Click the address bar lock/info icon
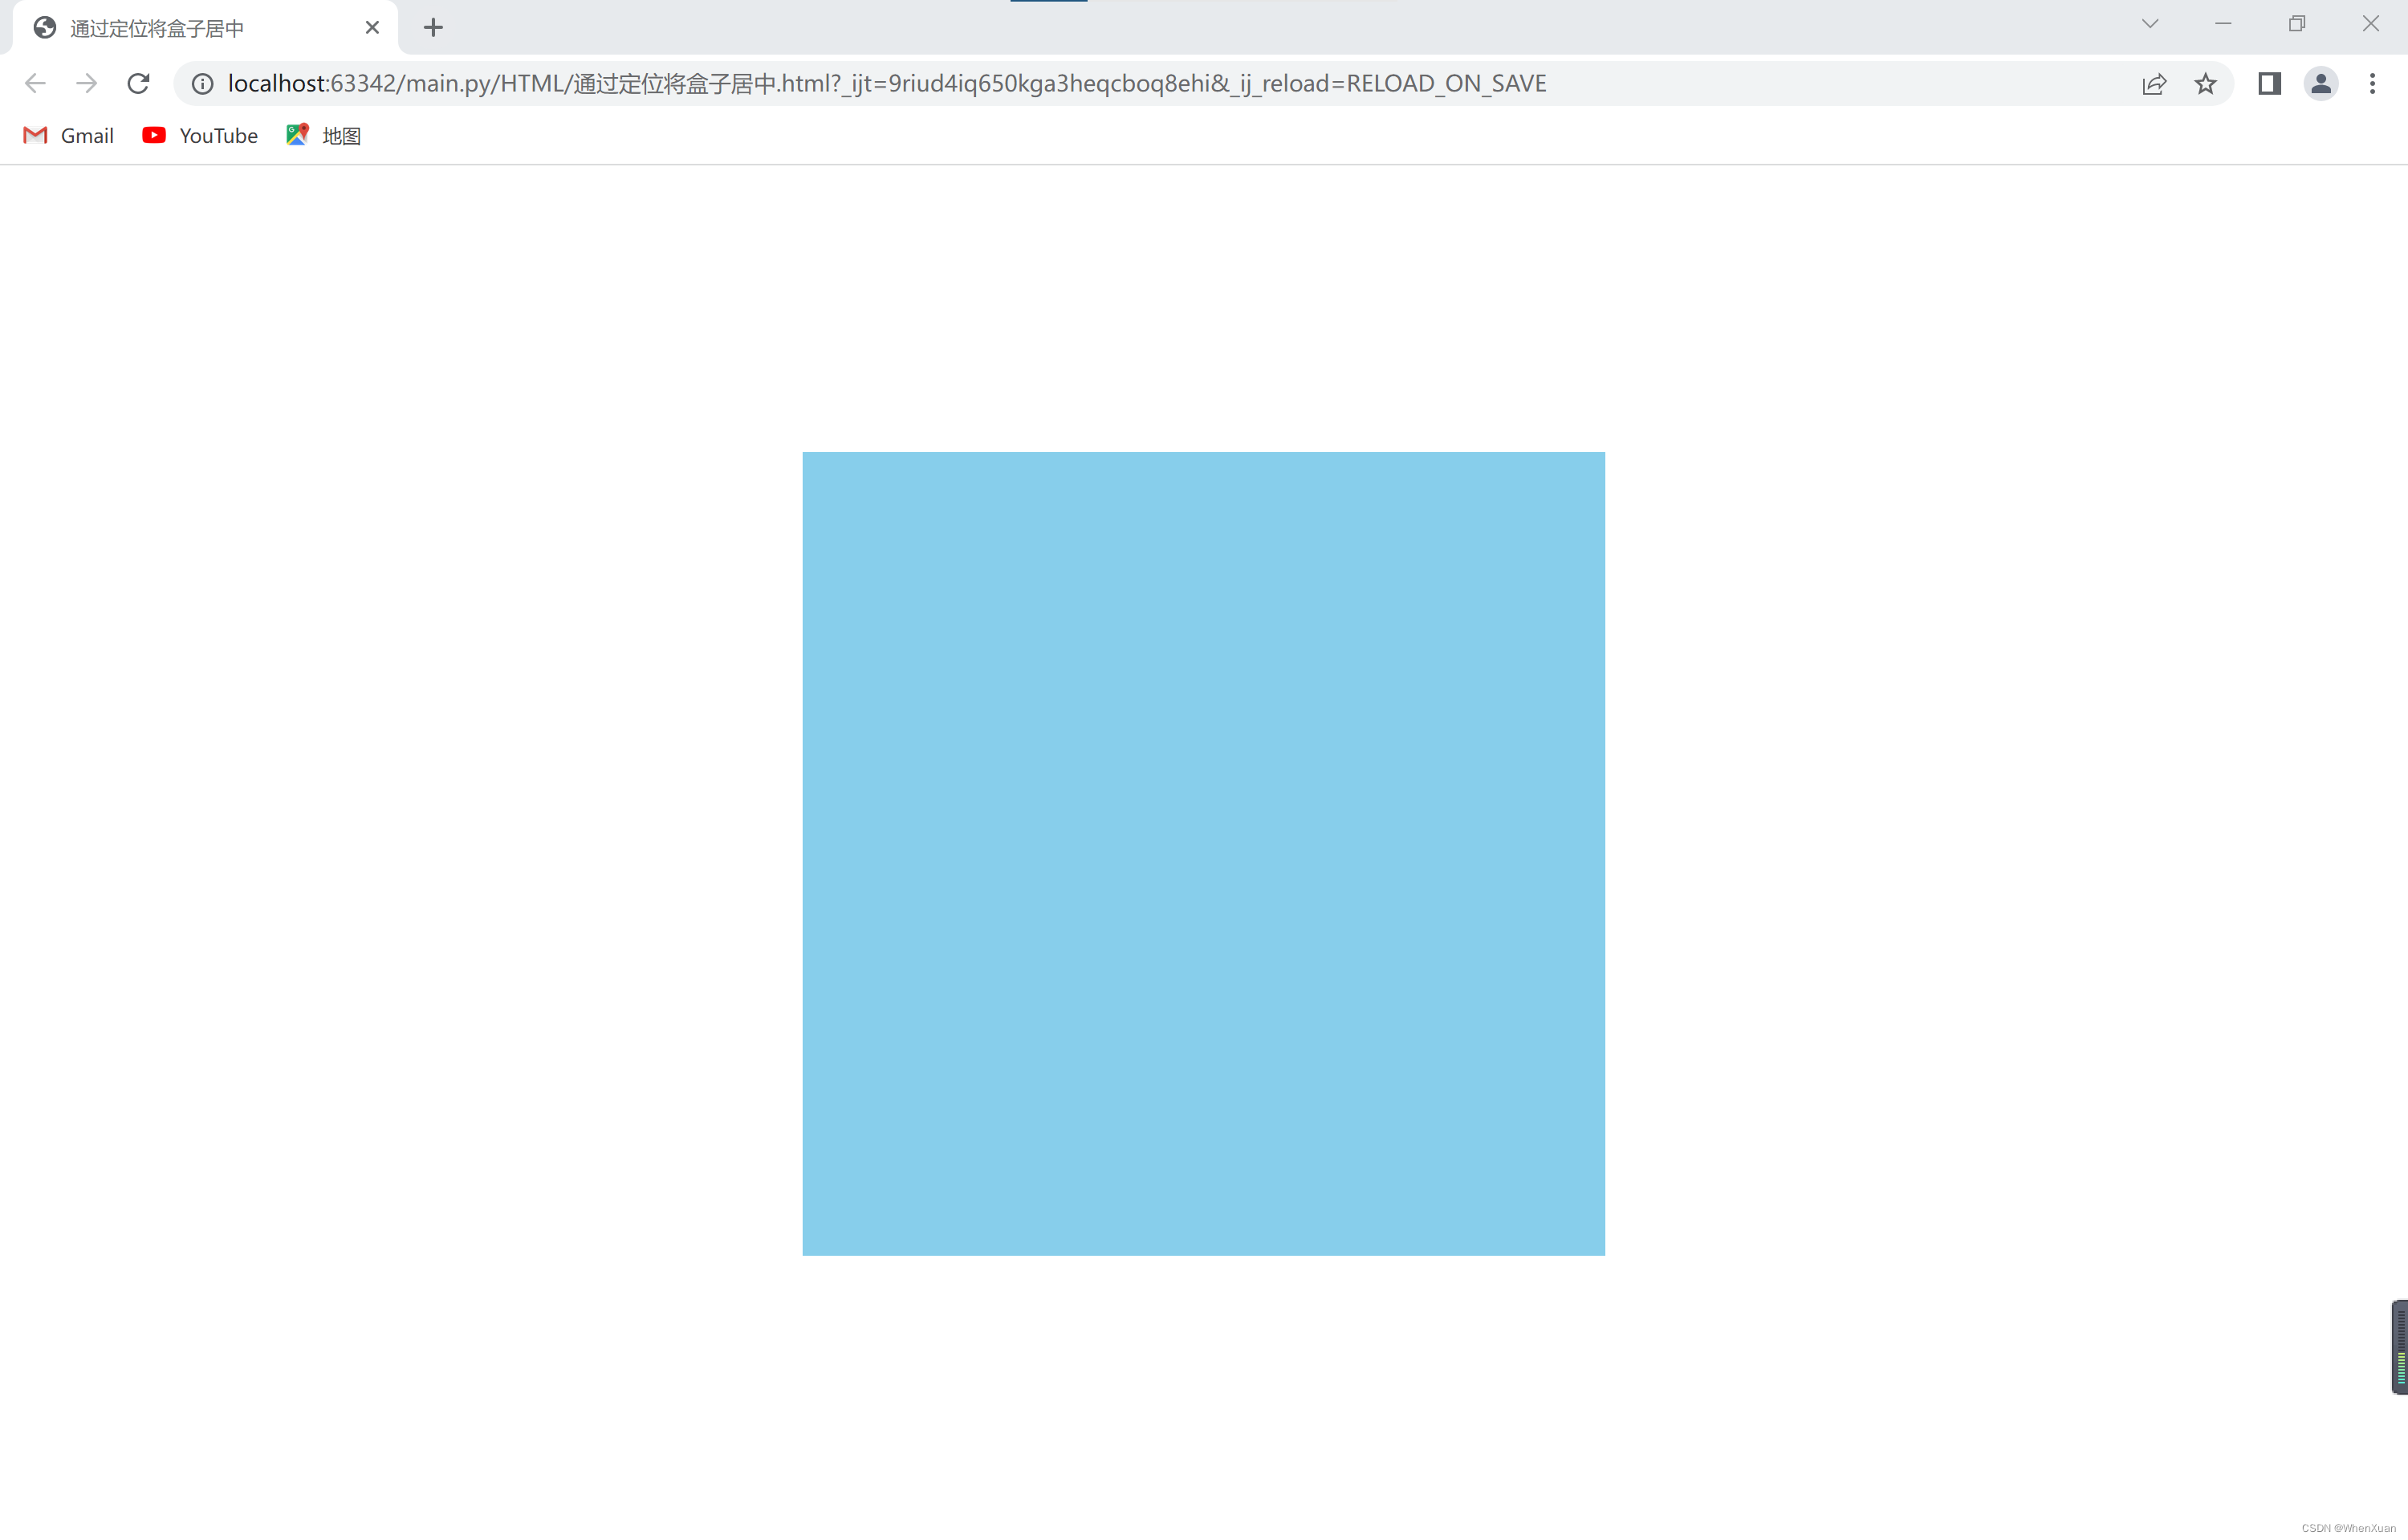The image size is (2408, 1540). 201,83
